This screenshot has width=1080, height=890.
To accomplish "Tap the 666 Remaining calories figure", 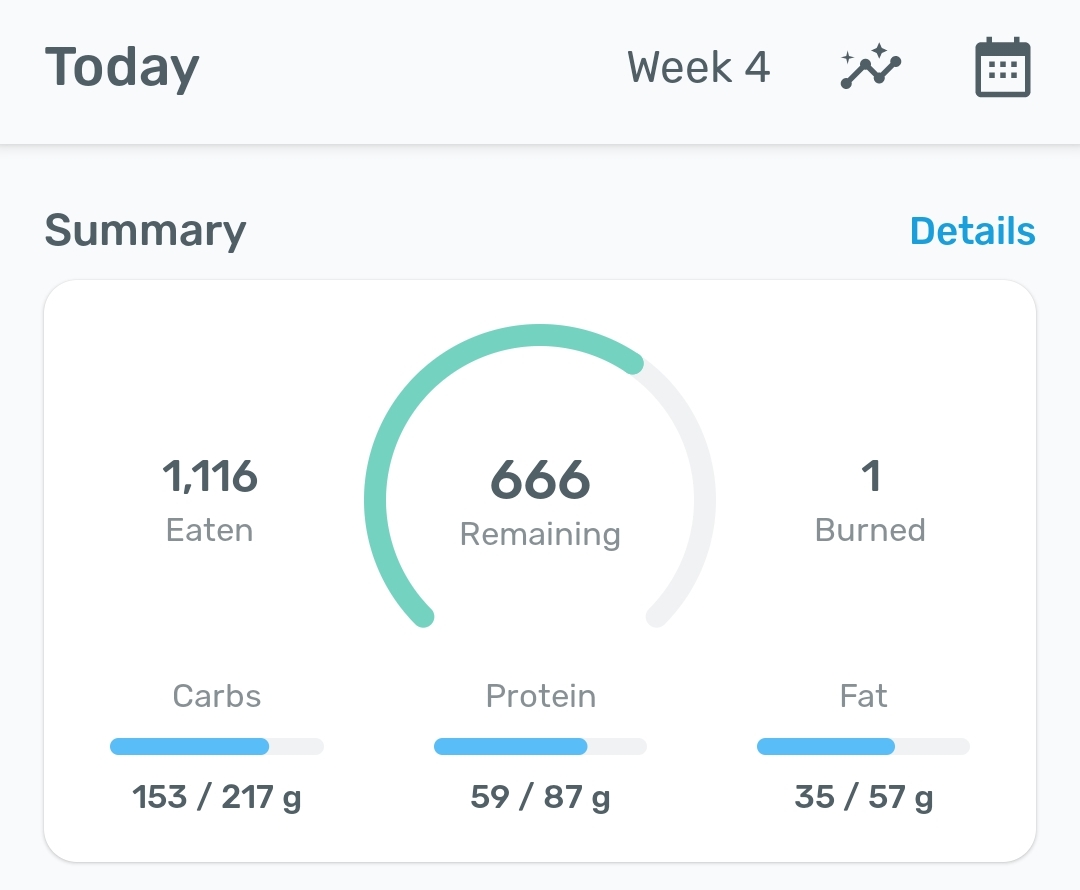I will (x=540, y=480).
